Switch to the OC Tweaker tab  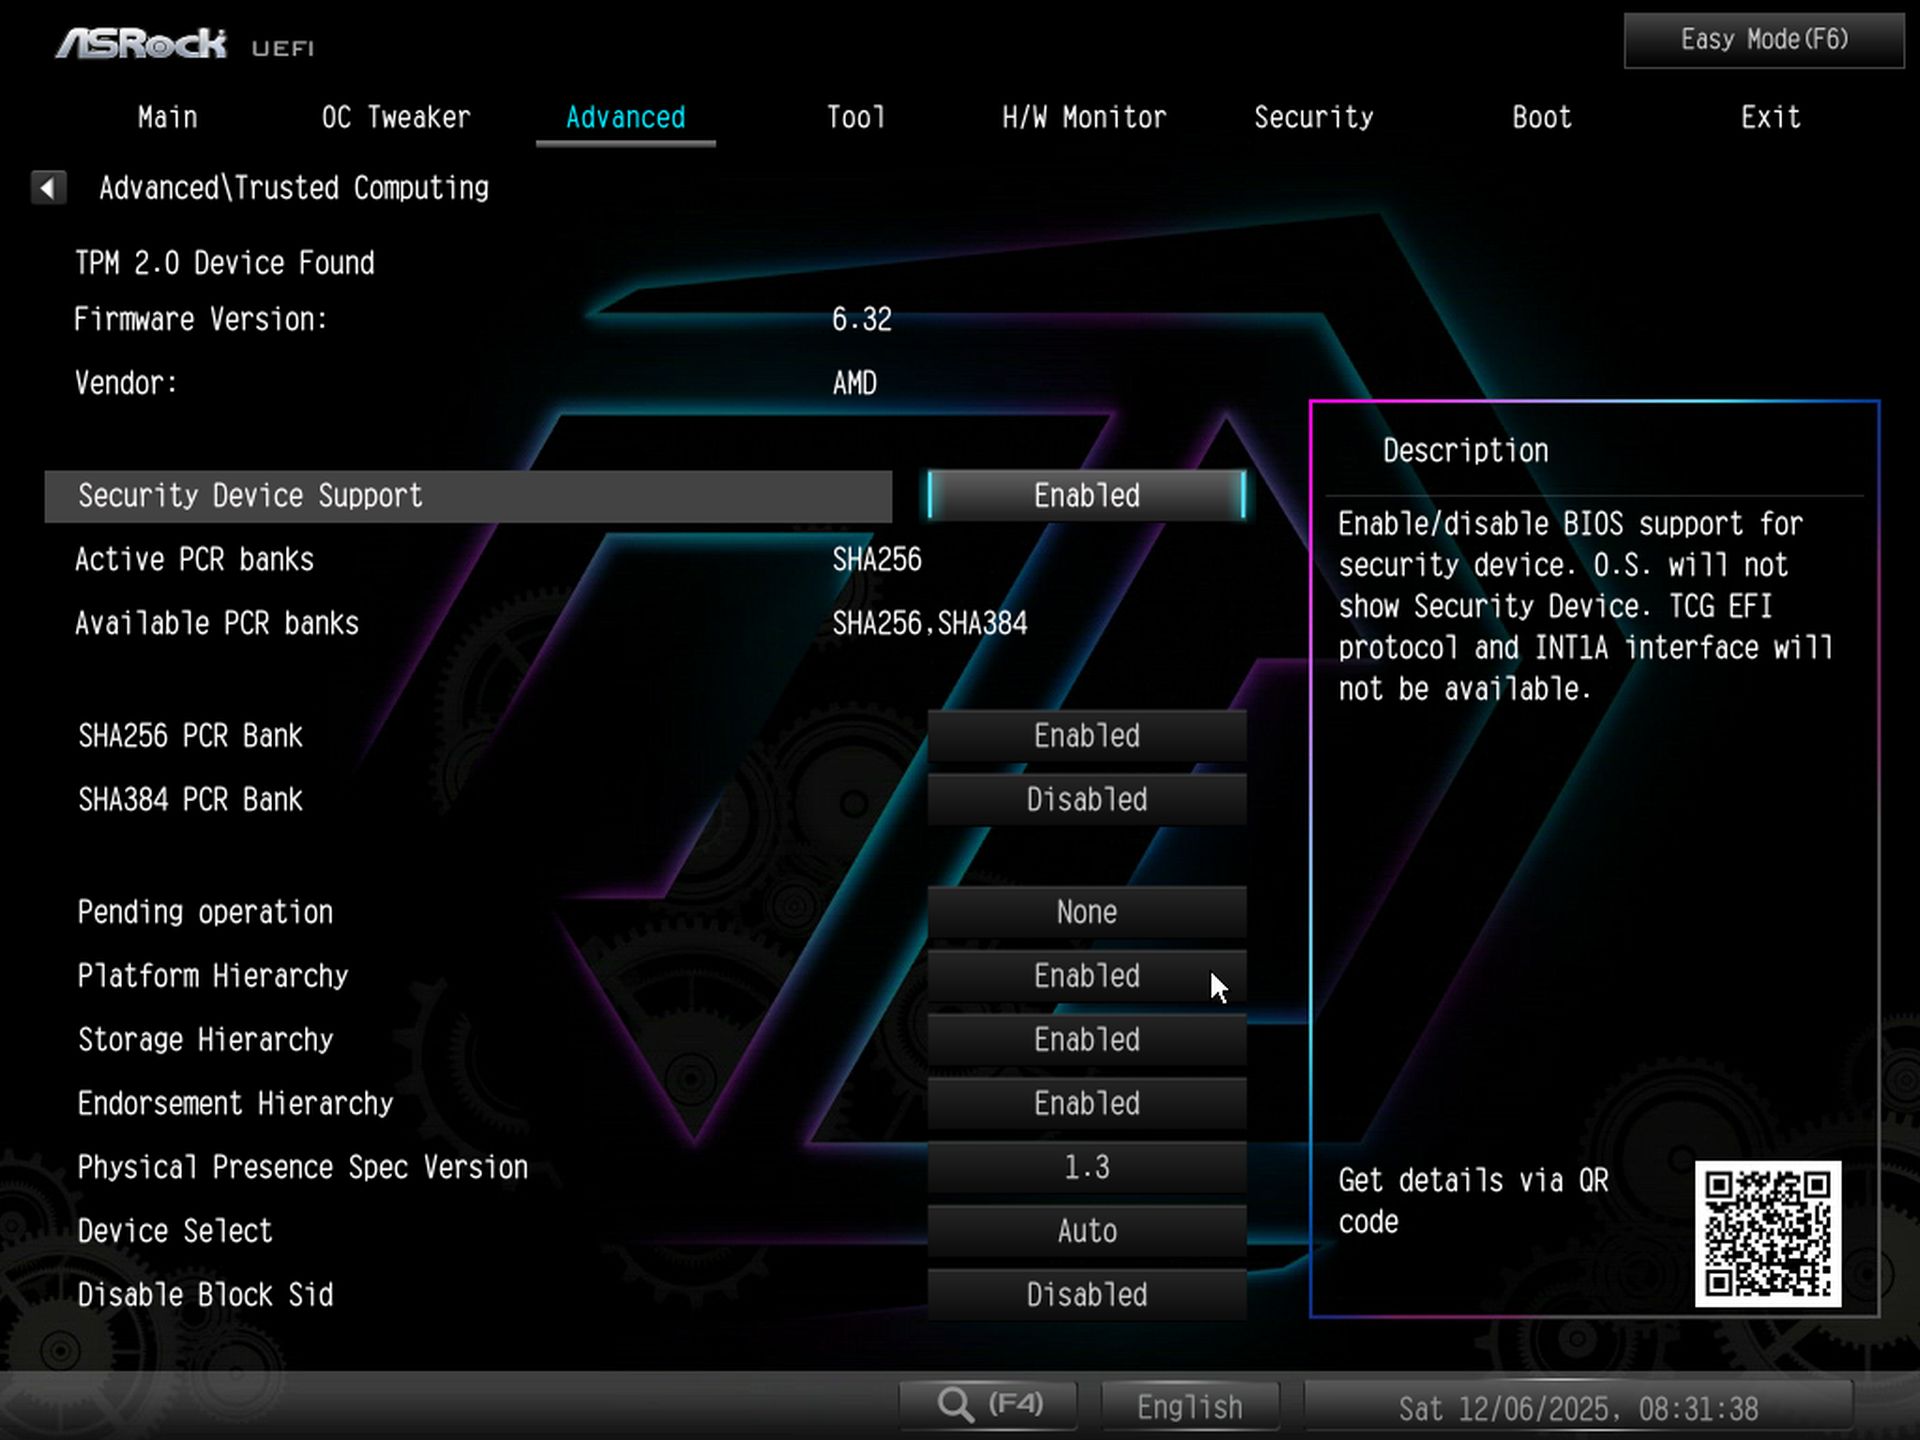click(x=396, y=118)
